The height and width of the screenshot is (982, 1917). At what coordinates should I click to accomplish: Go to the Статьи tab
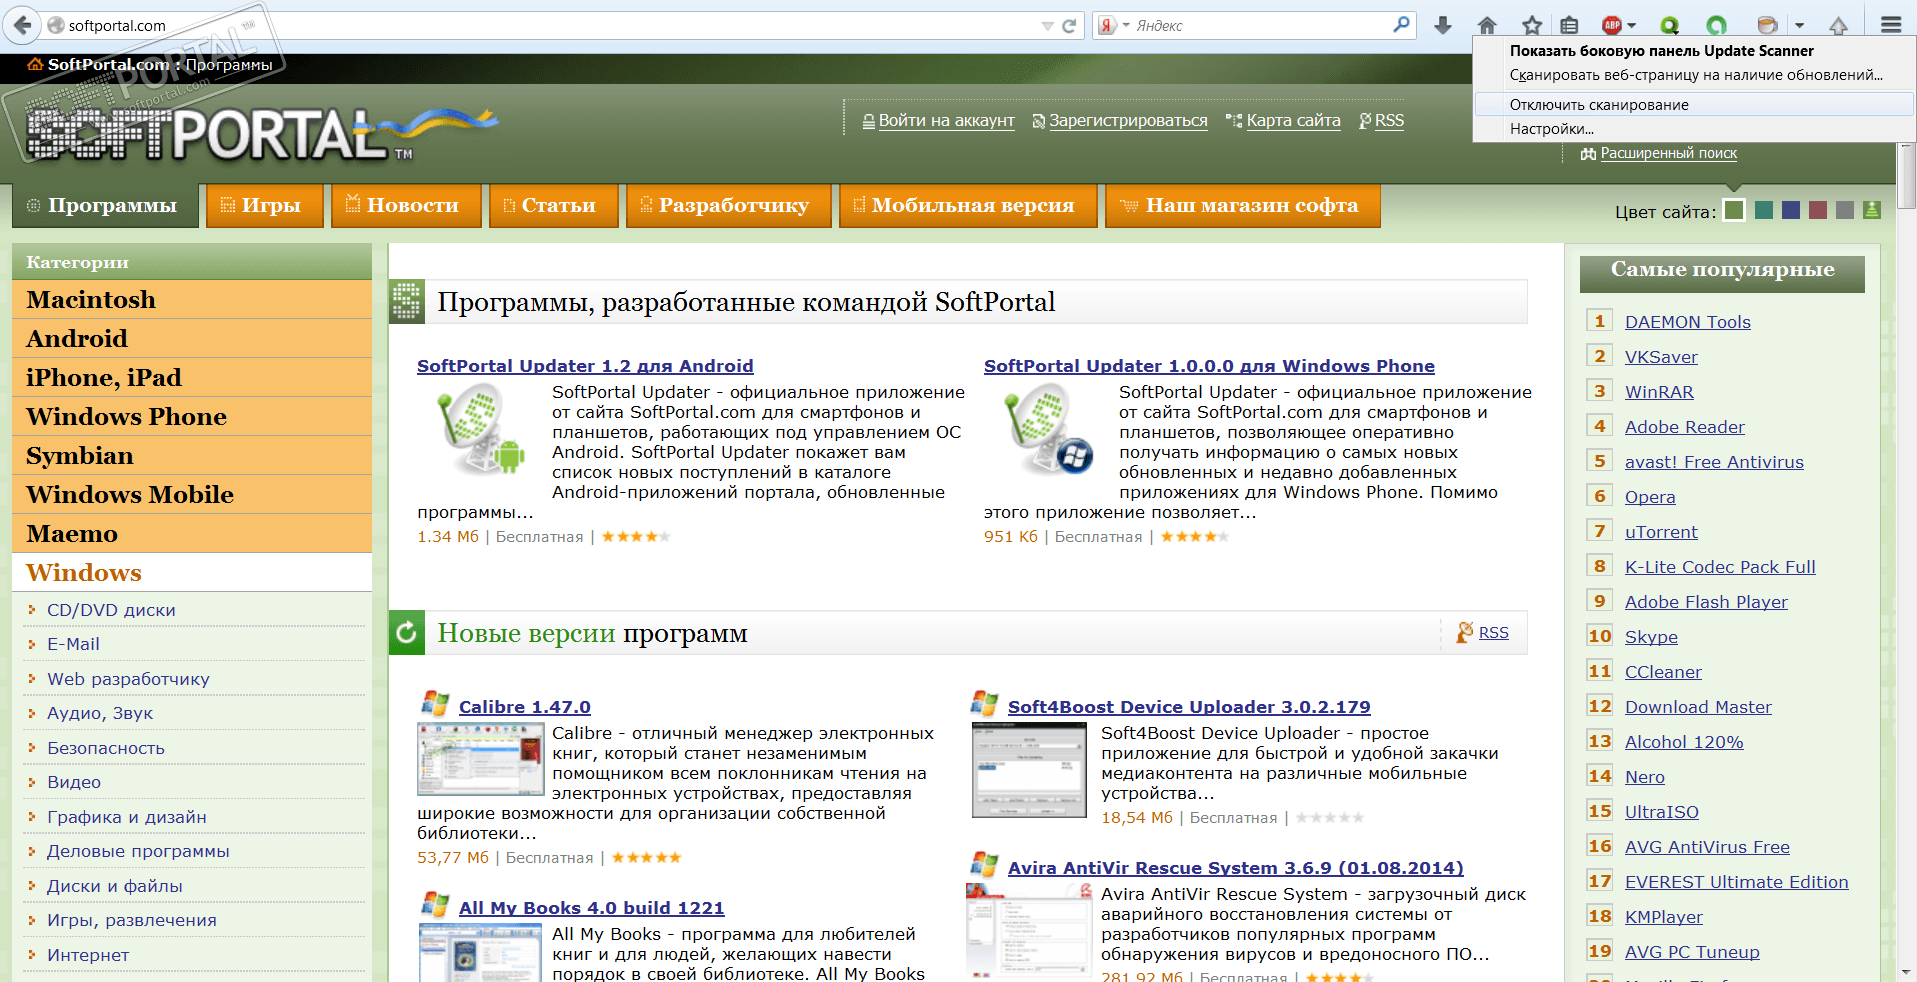coord(553,206)
